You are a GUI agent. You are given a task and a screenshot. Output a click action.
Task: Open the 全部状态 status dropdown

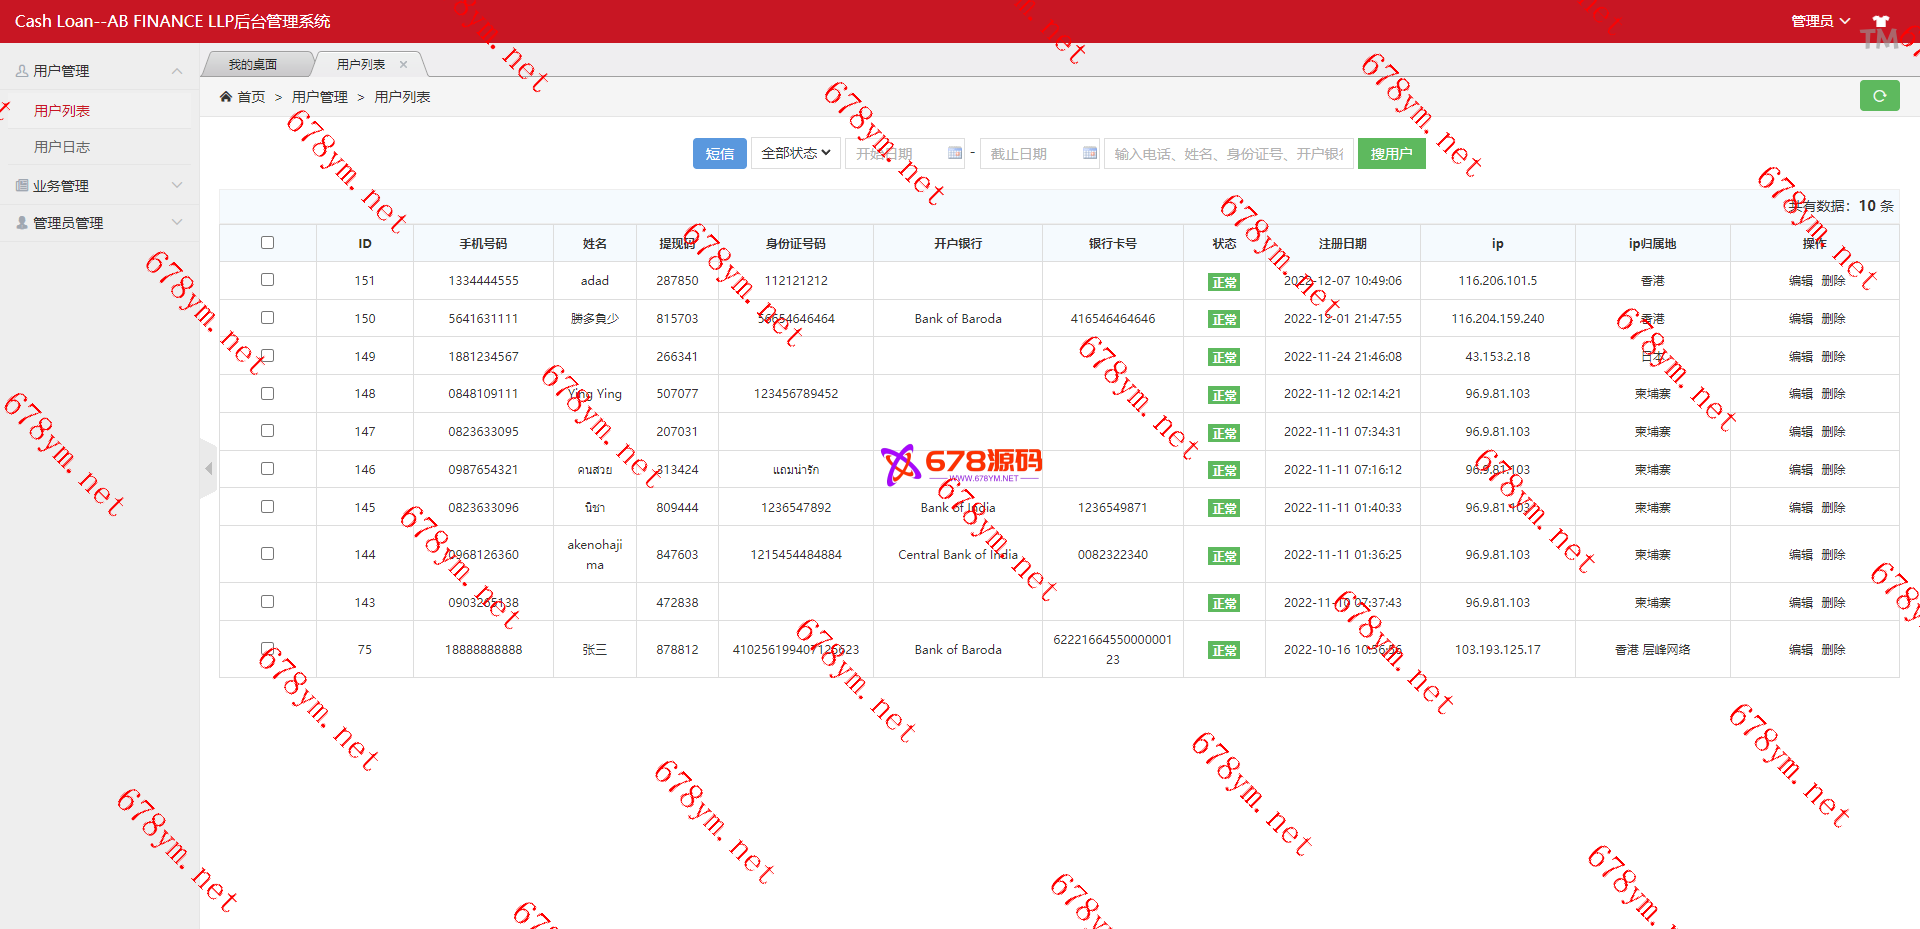795,153
